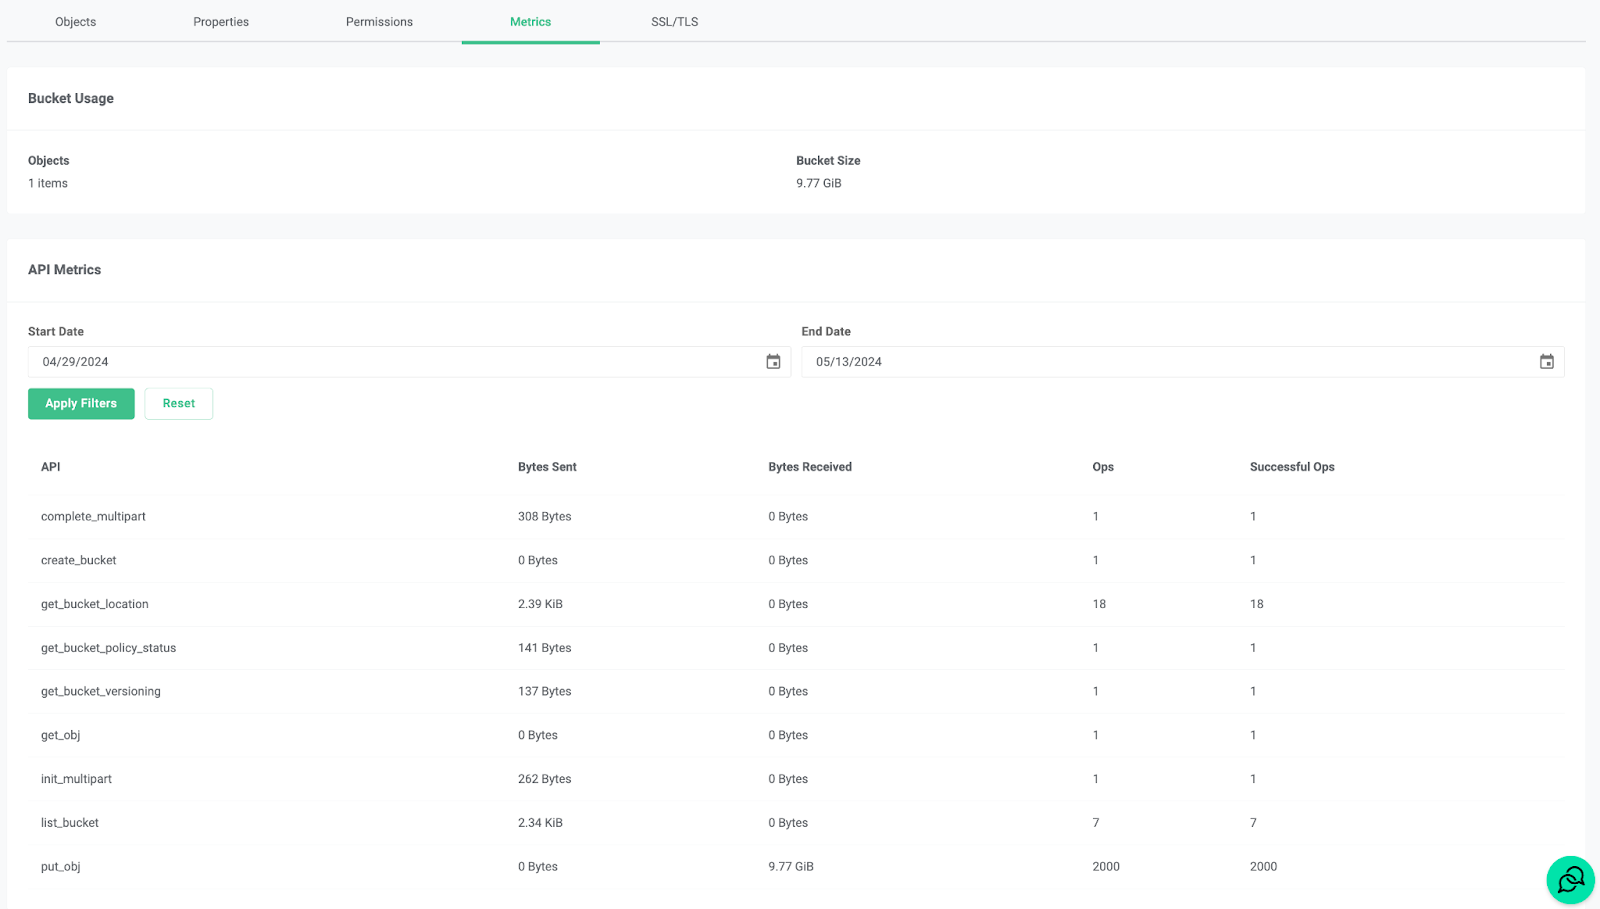This screenshot has height=909, width=1600.
Task: Open the support chat widget
Action: (1569, 879)
